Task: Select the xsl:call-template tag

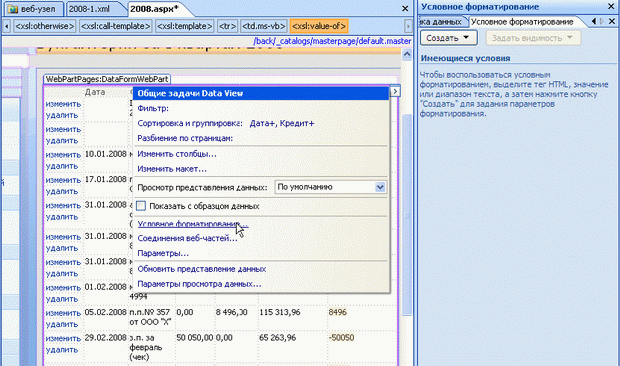Action: 116,26
